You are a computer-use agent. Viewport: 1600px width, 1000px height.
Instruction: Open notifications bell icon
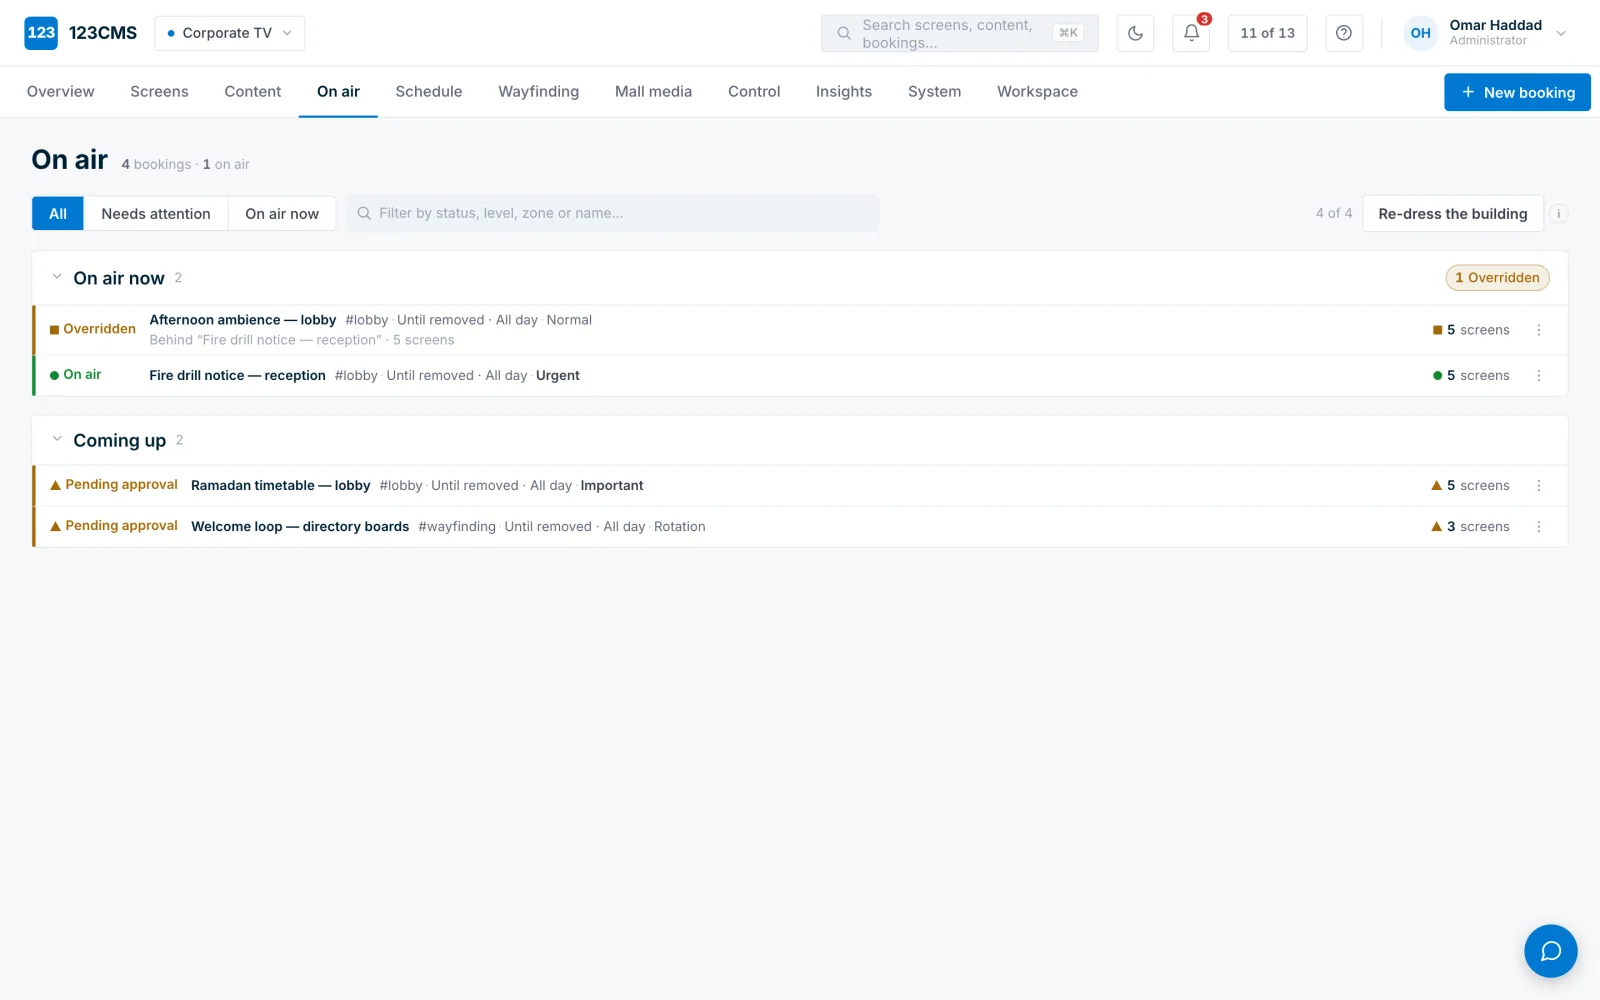pyautogui.click(x=1191, y=33)
